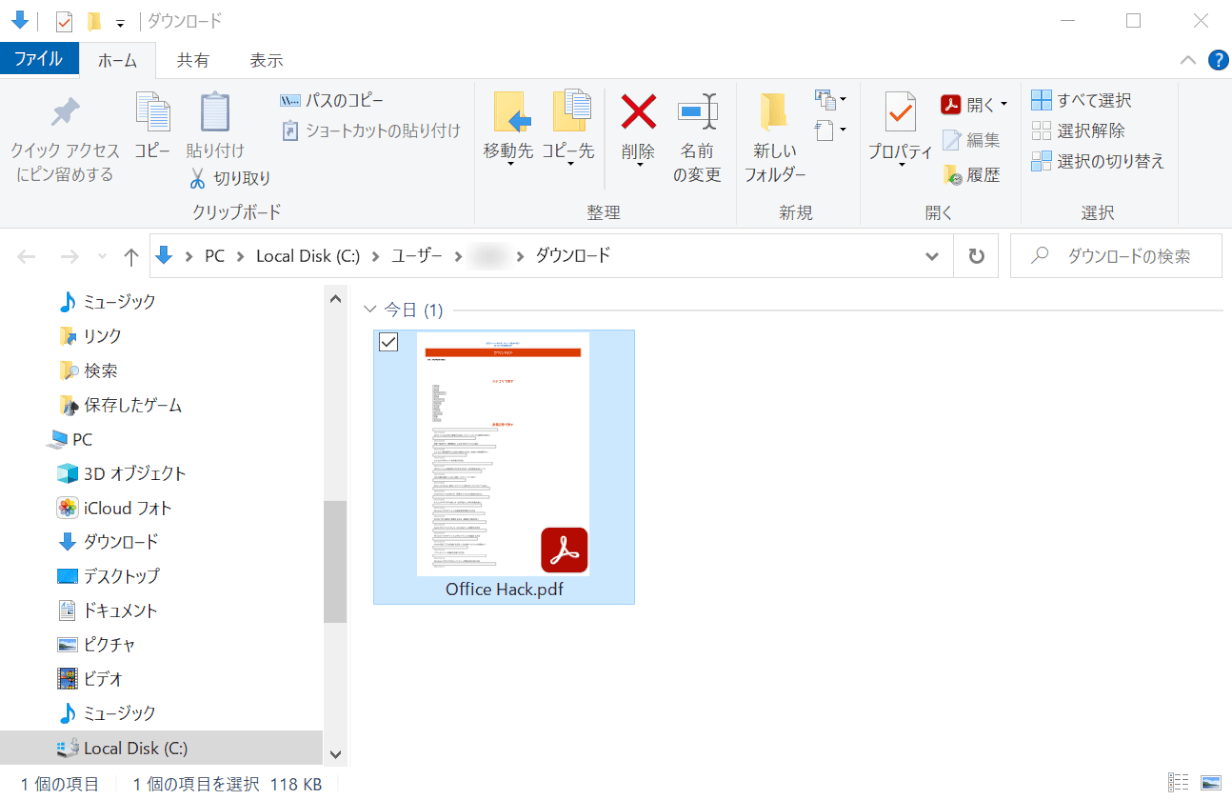
Task: Collapse the 今日 group chevron
Action: tap(371, 310)
